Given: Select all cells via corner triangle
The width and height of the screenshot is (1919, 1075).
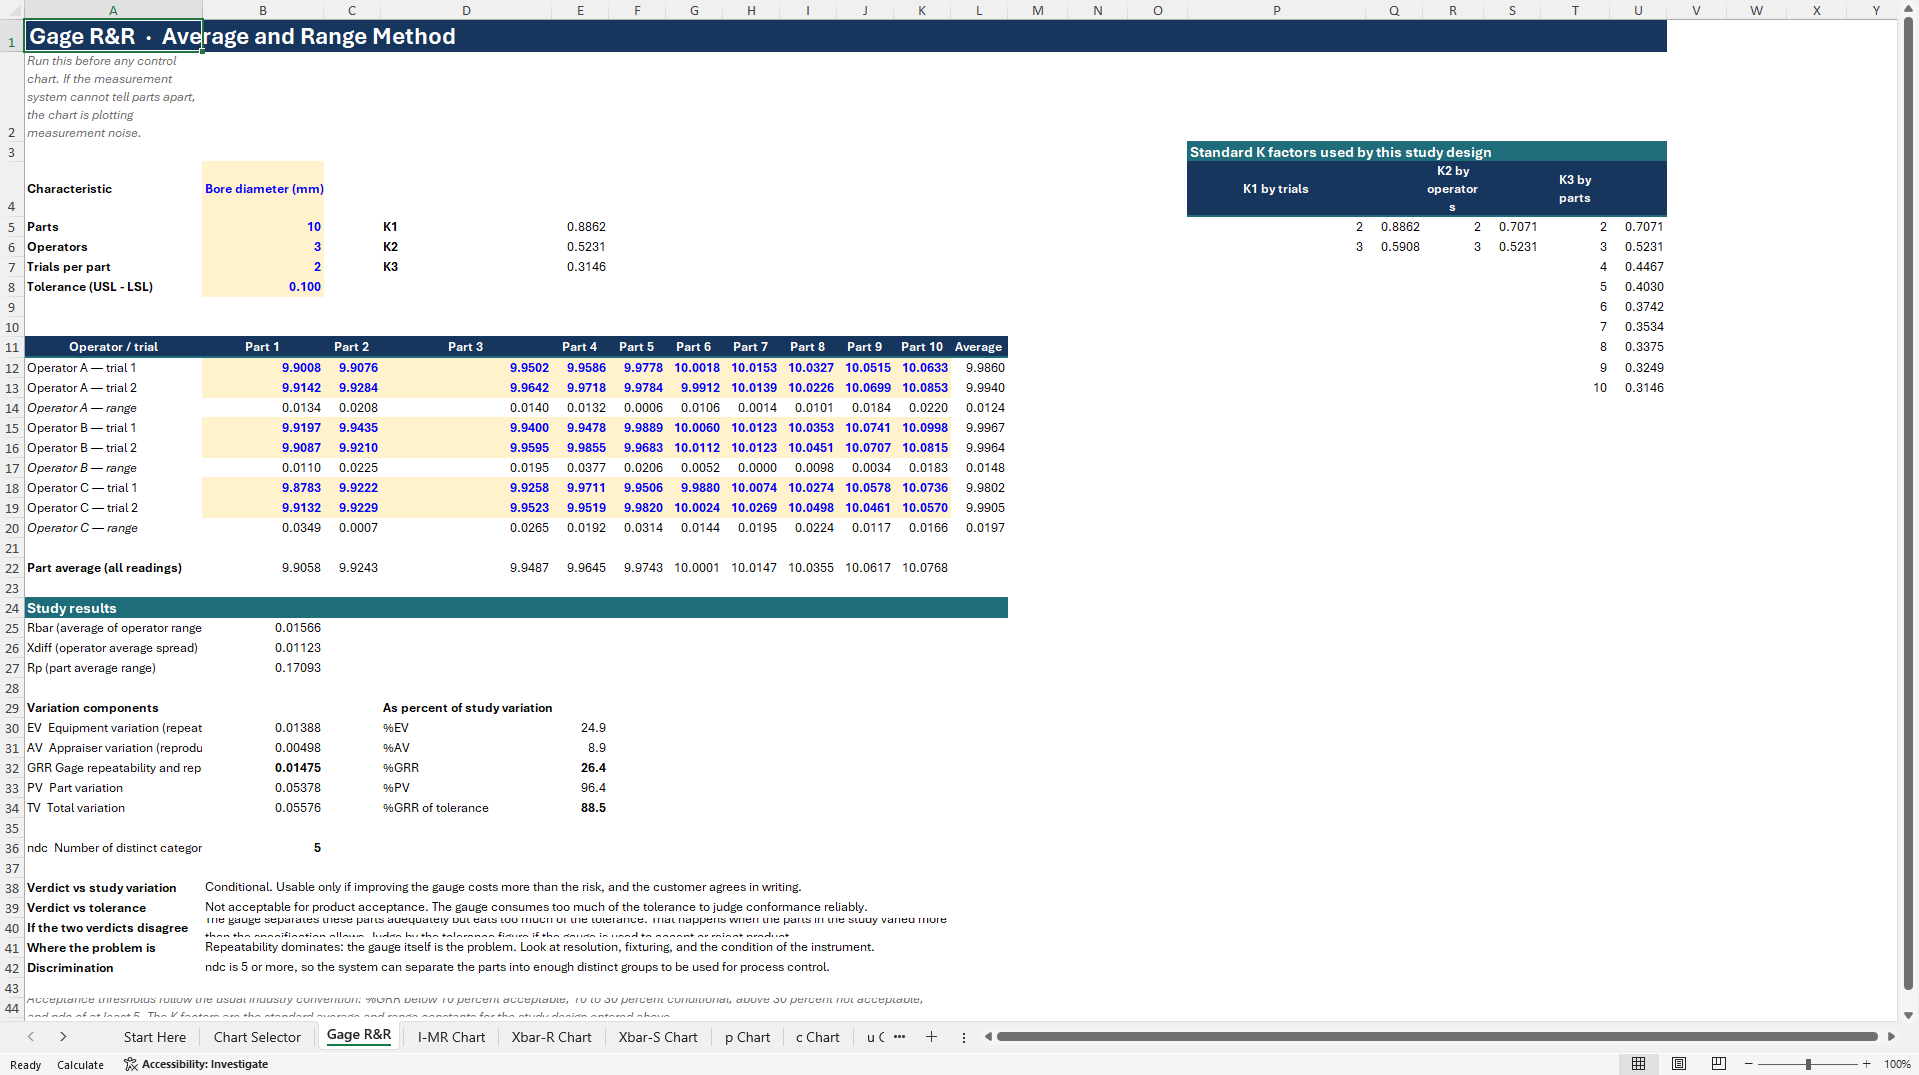Looking at the screenshot, I should [12, 10].
